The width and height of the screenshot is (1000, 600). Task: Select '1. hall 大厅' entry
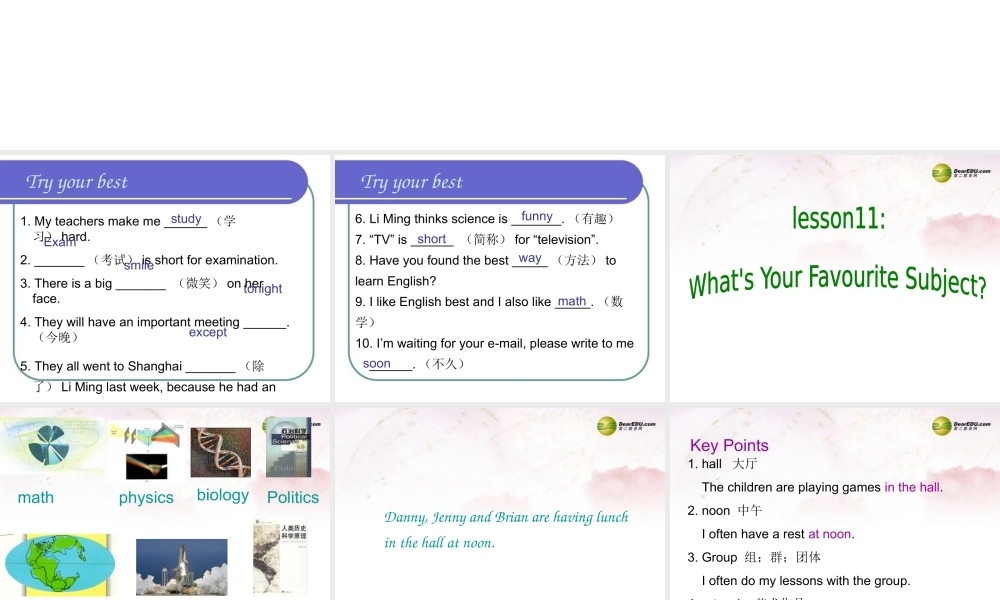click(x=722, y=464)
